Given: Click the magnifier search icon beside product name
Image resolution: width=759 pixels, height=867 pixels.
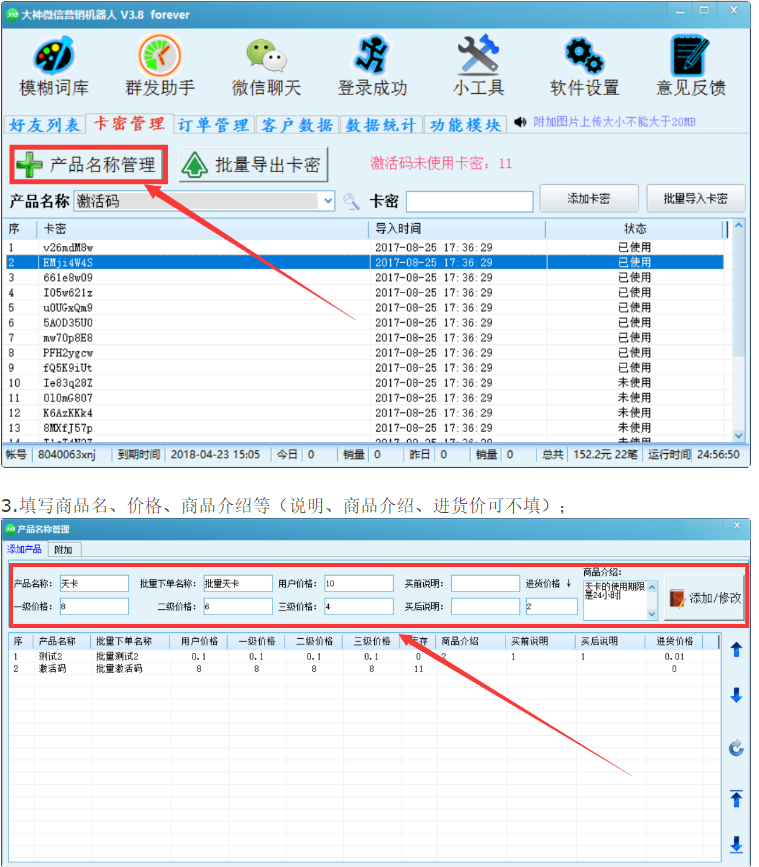Looking at the screenshot, I should click(351, 201).
